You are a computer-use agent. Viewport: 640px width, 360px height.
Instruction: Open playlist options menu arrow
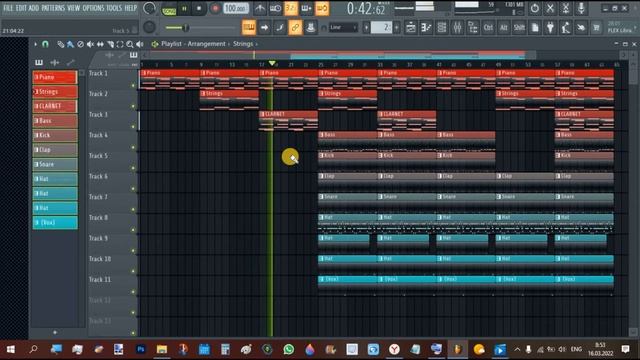pyautogui.click(x=36, y=44)
